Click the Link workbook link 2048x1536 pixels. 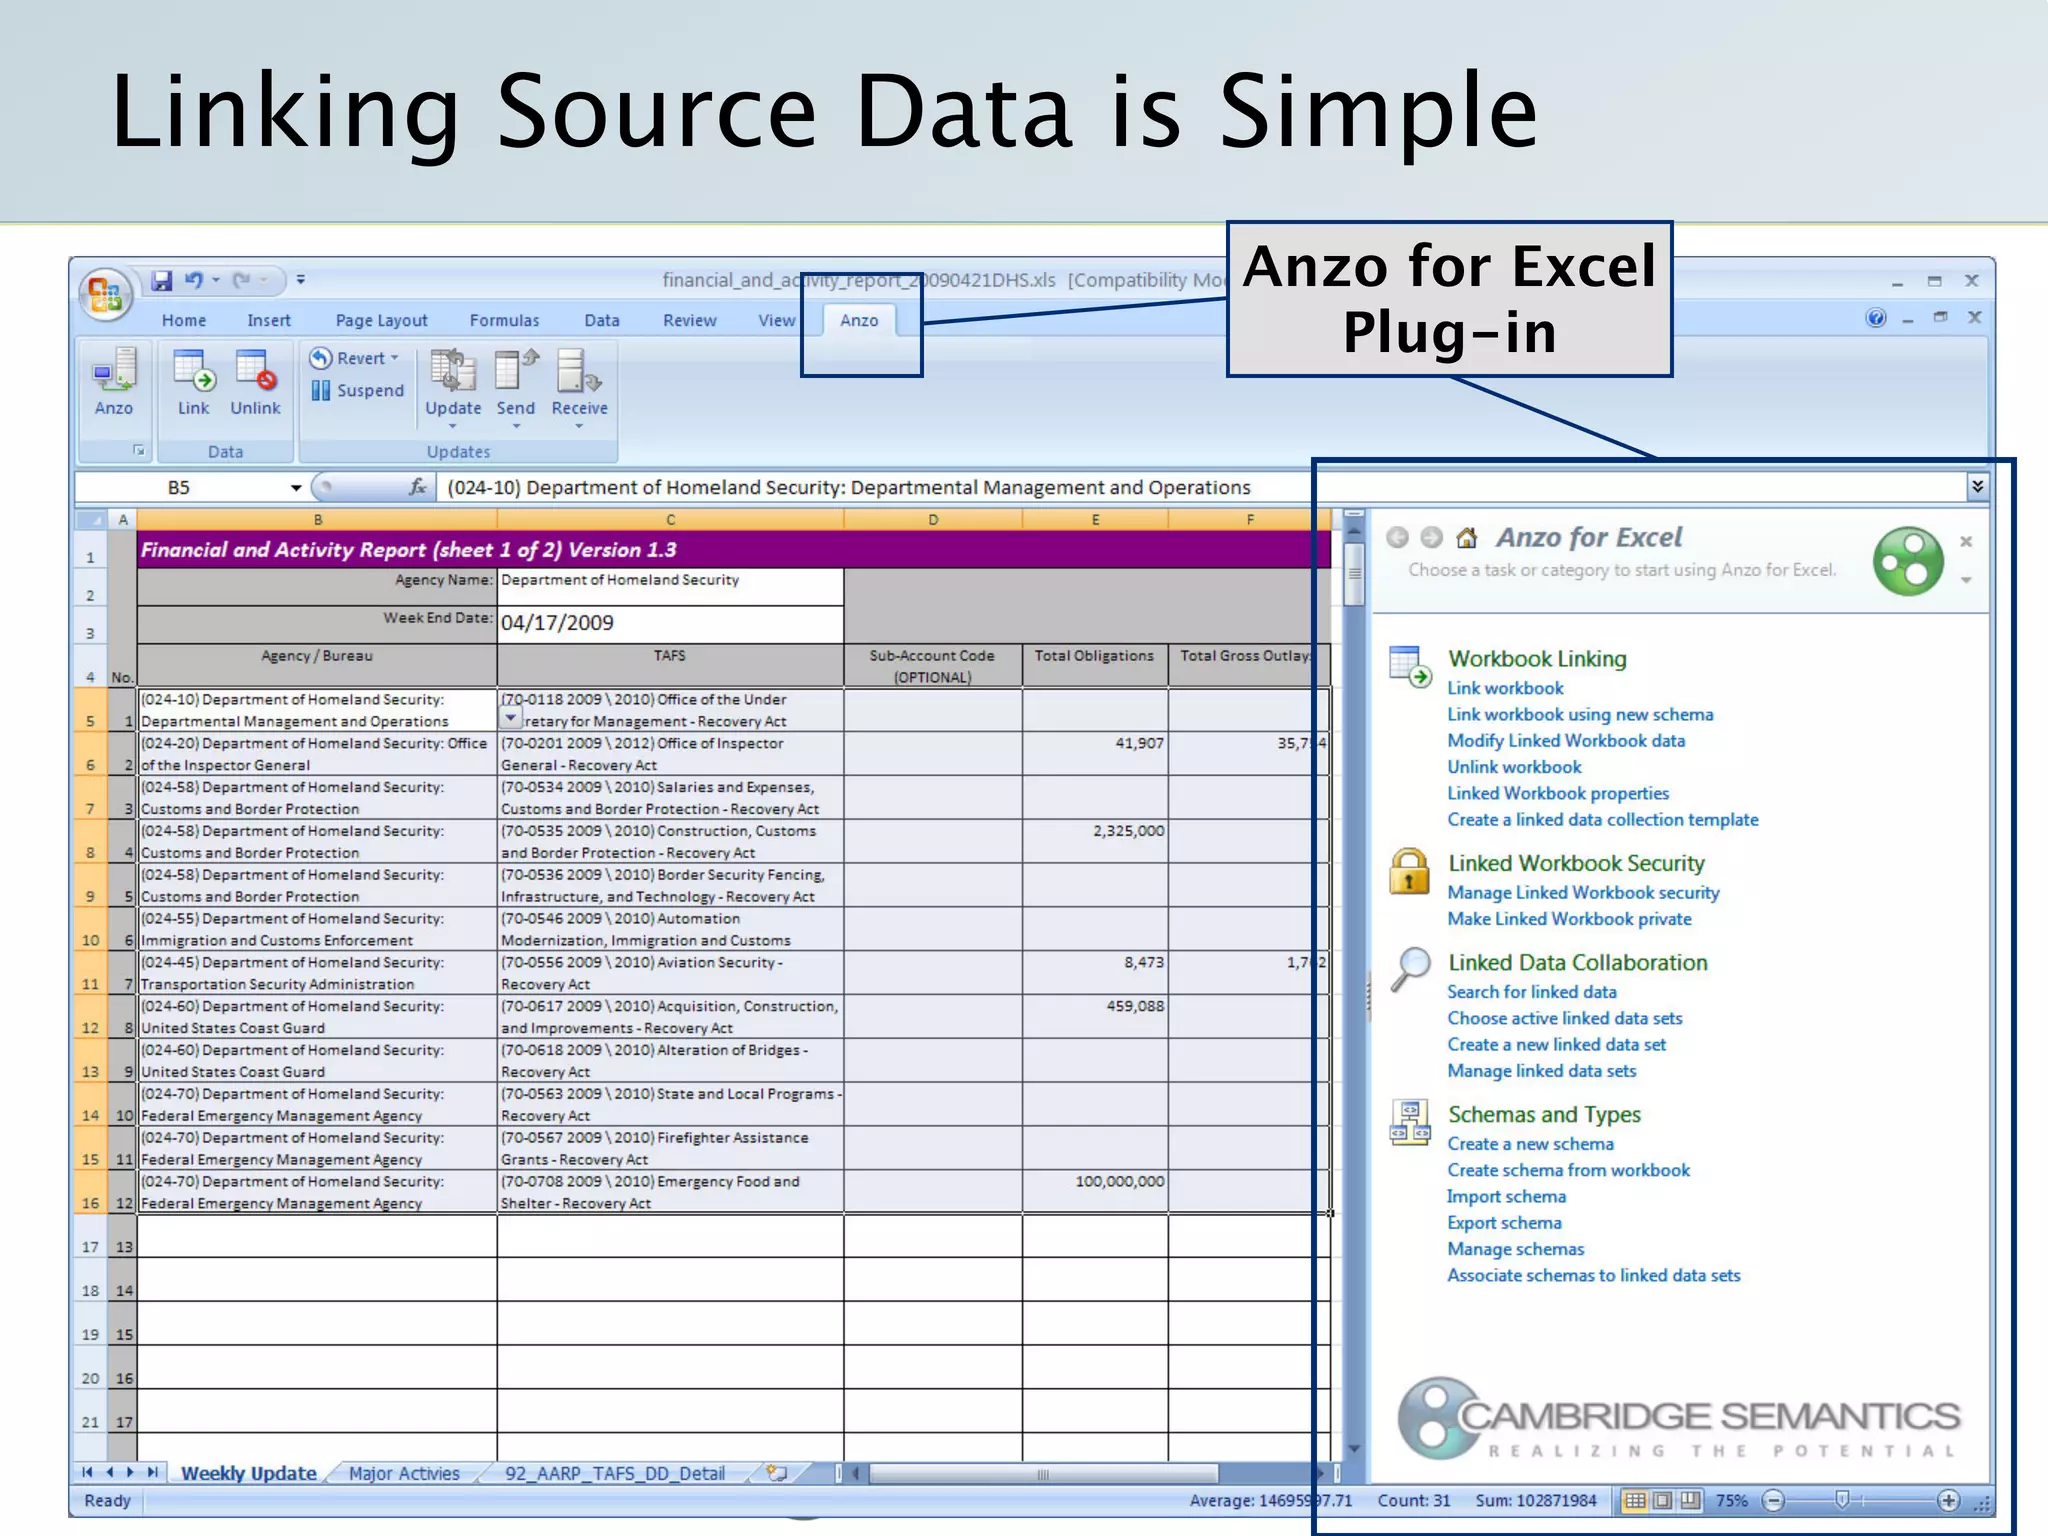click(1505, 688)
